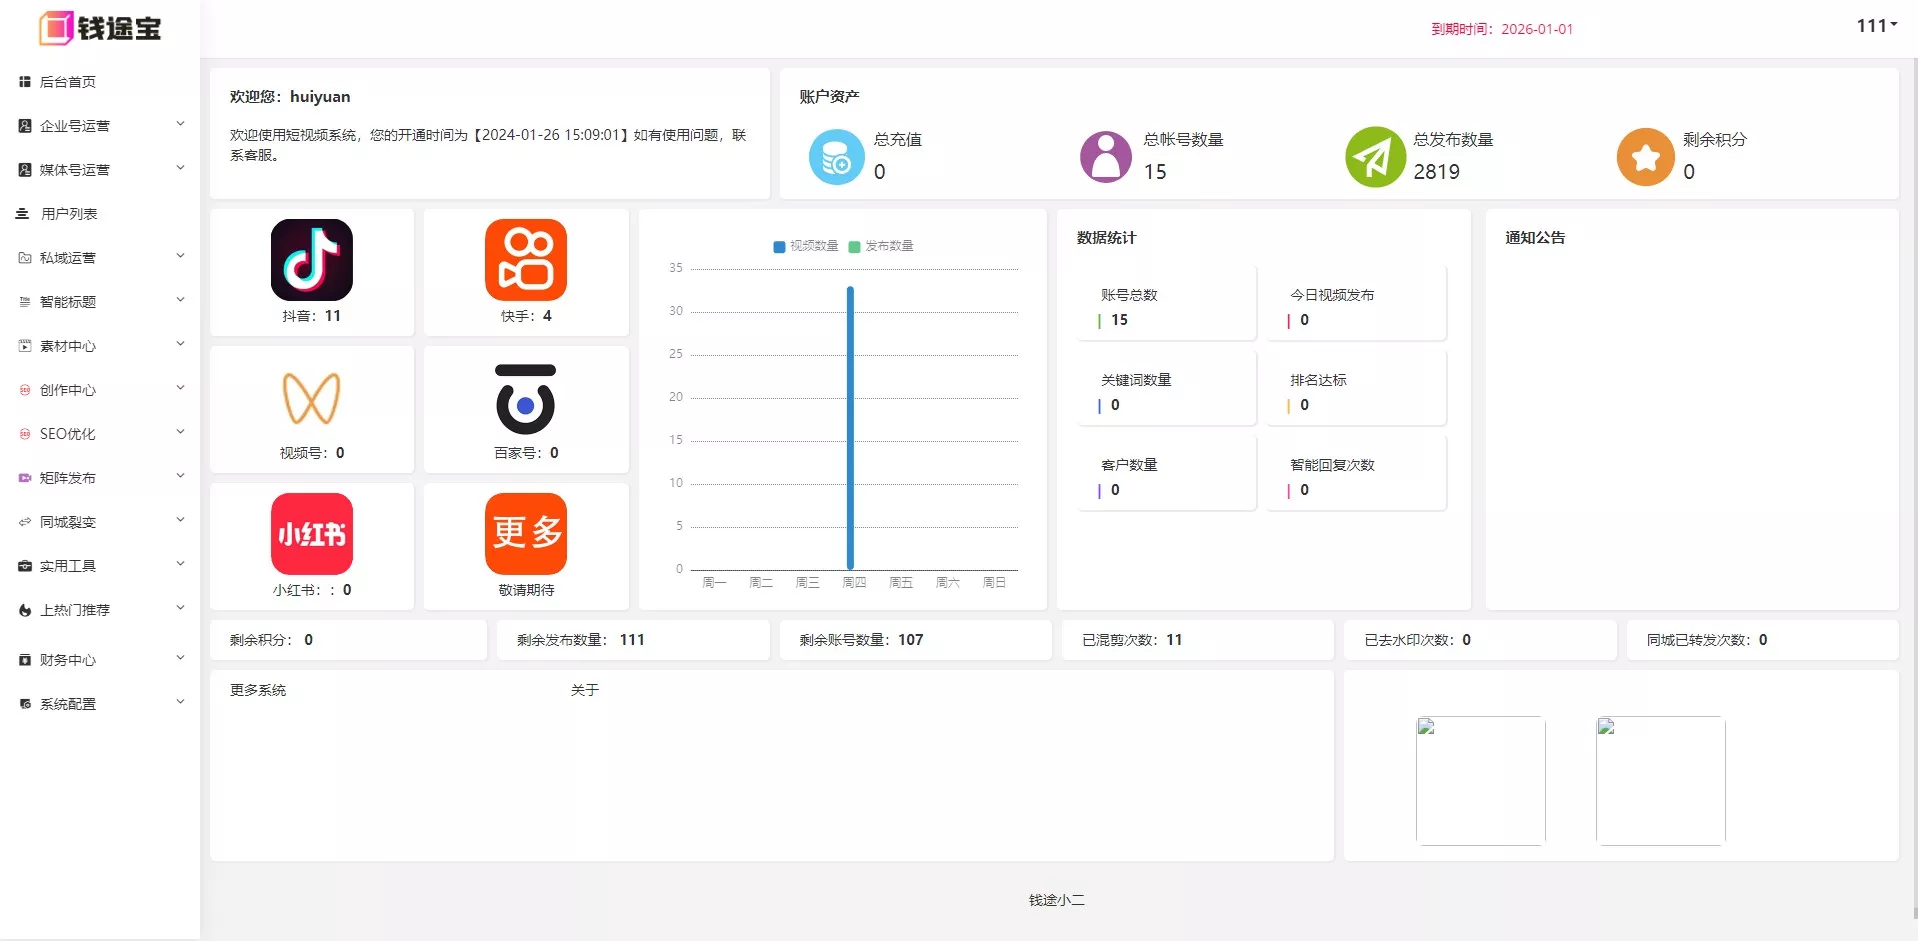Open the 111 user dropdown
The image size is (1918, 941).
click(1876, 26)
